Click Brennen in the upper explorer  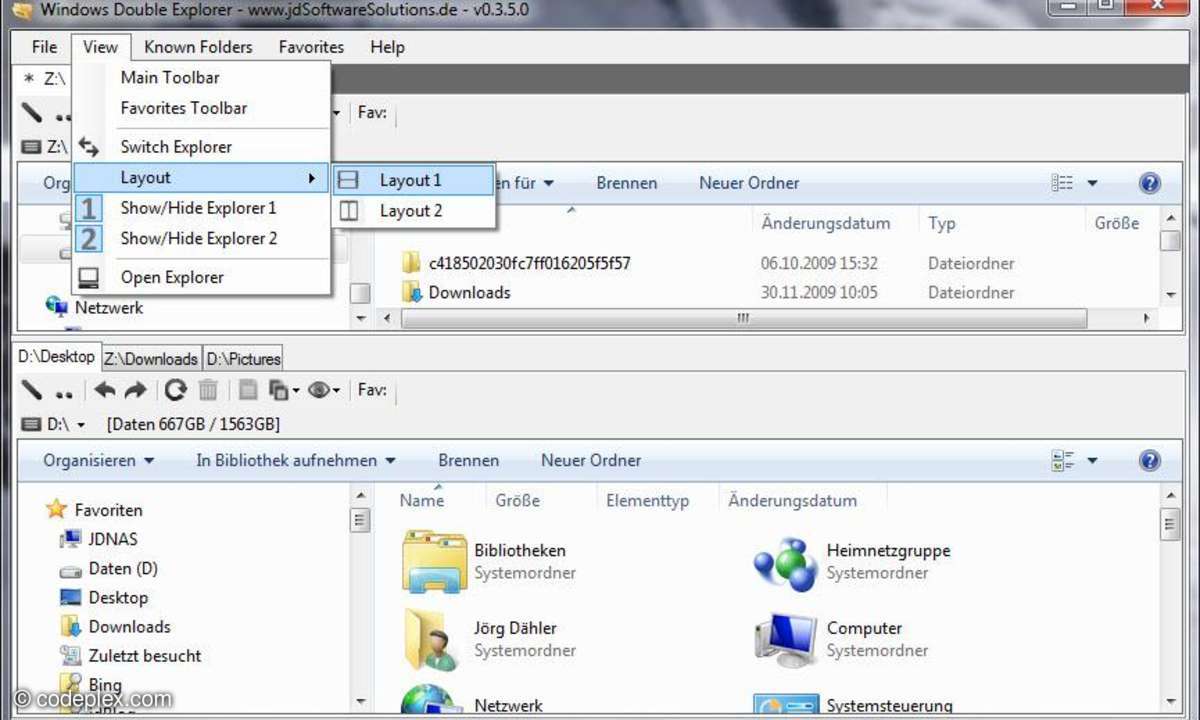coord(627,183)
